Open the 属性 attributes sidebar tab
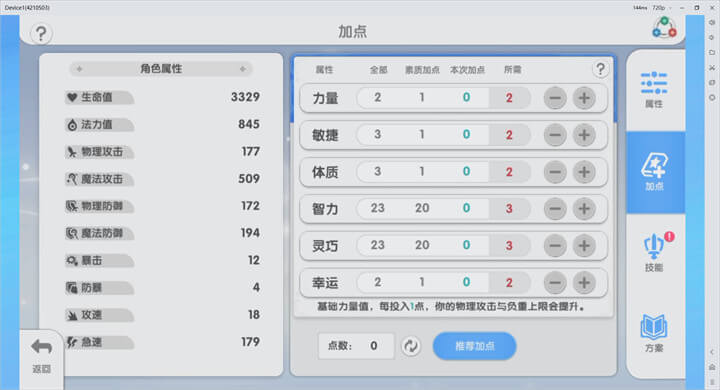 click(x=654, y=90)
